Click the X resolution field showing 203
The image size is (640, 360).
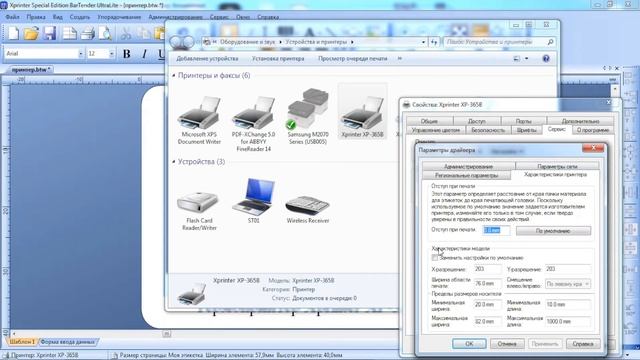click(487, 269)
